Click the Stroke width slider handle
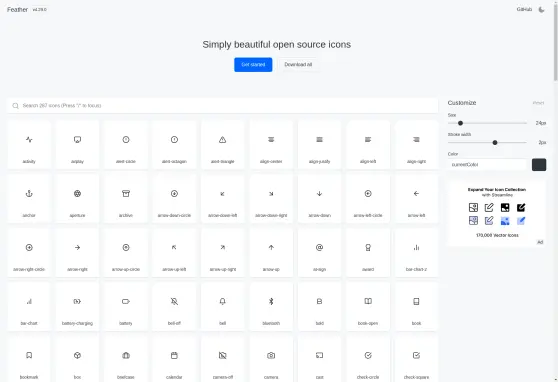 click(x=495, y=142)
